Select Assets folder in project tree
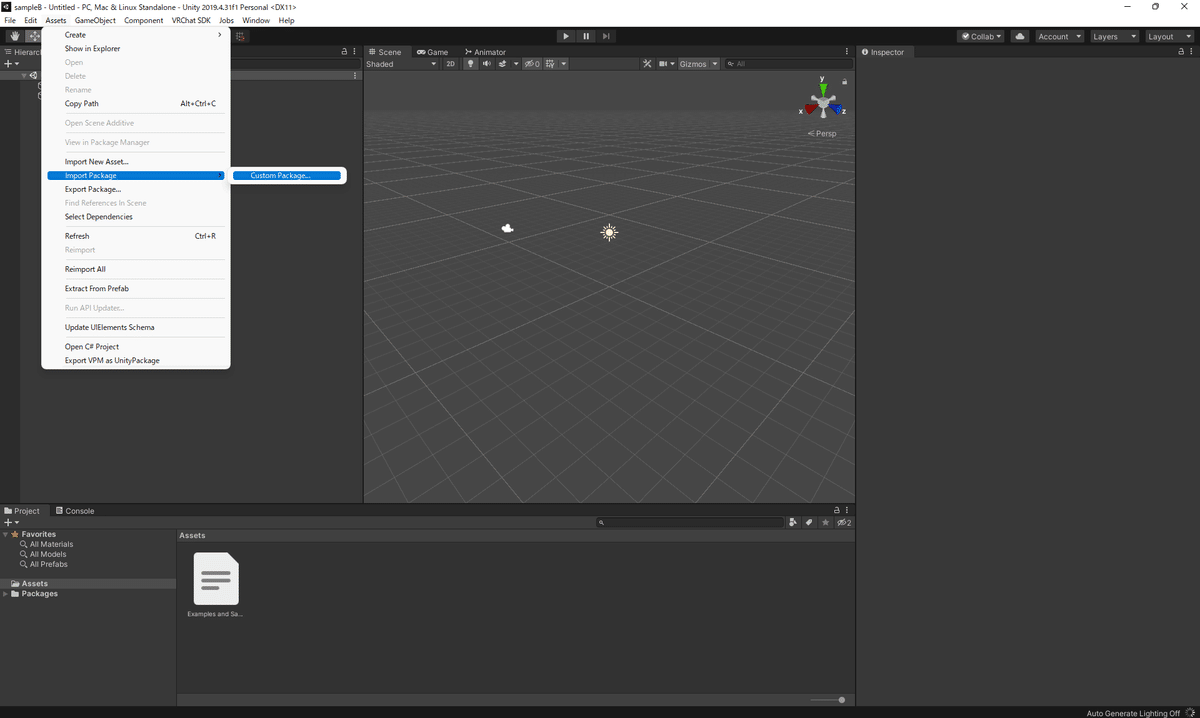Image resolution: width=1200 pixels, height=718 pixels. click(88, 584)
